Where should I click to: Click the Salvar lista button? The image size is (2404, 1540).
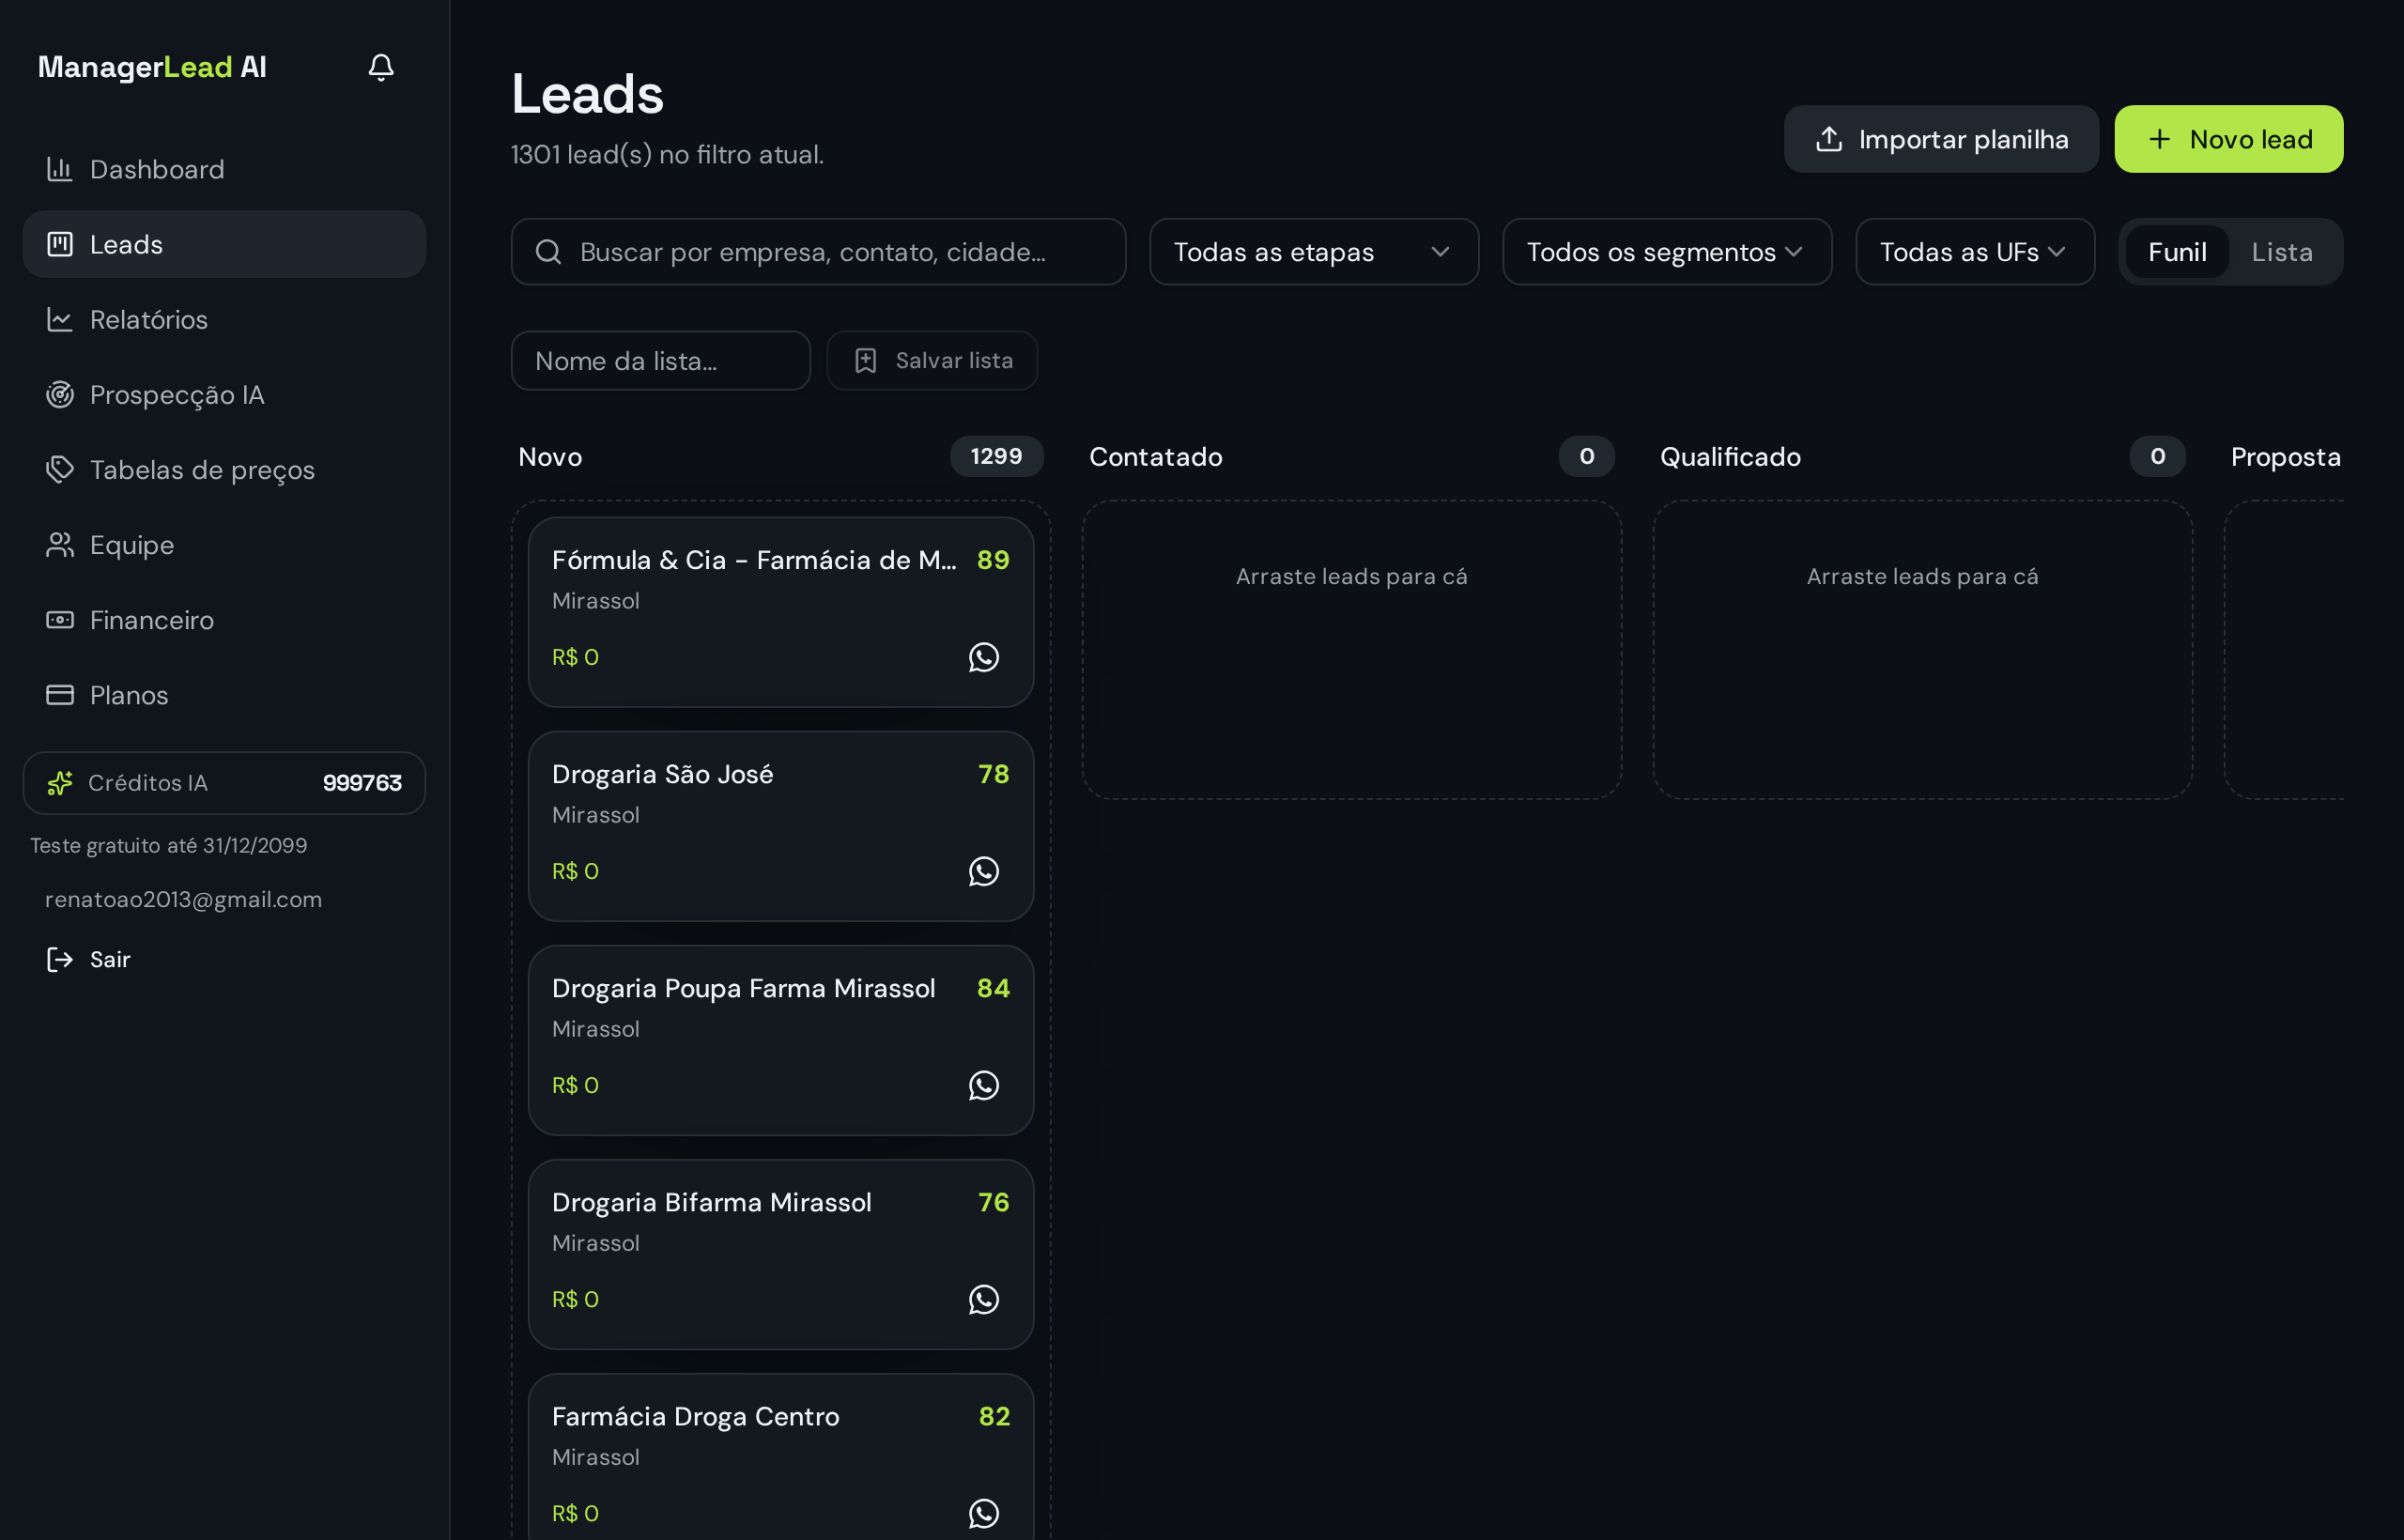(932, 360)
